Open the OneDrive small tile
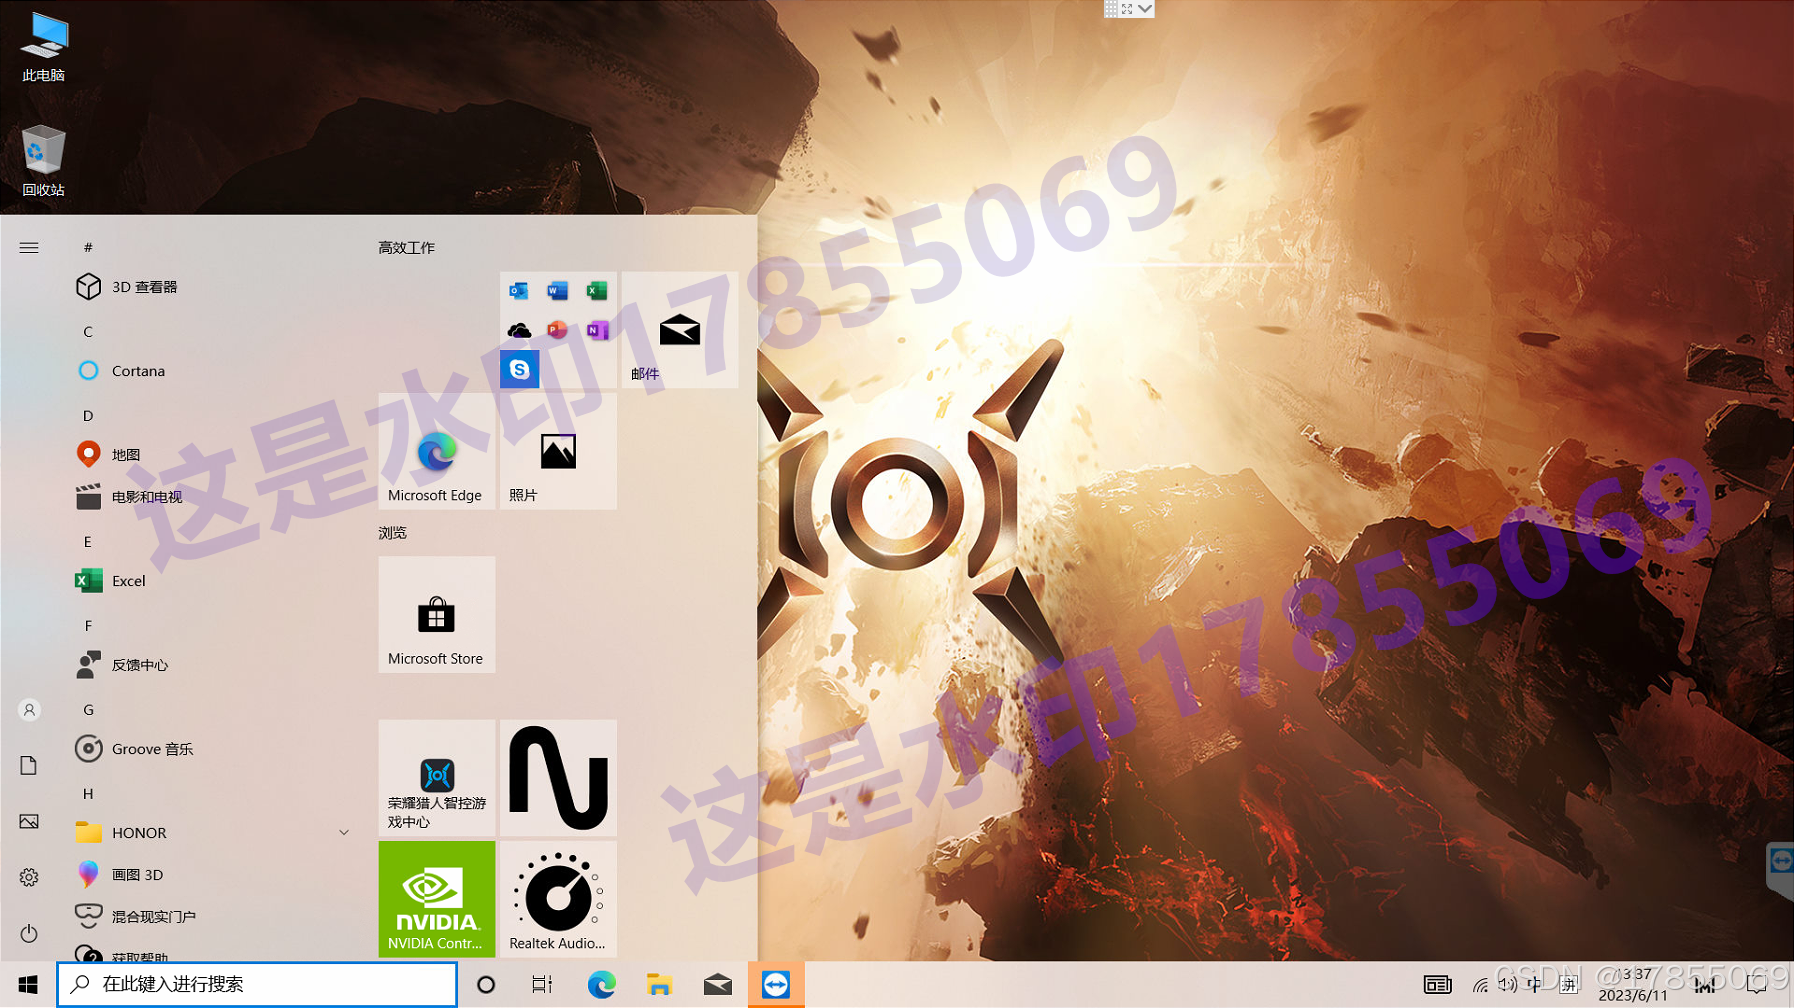This screenshot has height=1008, width=1794. pyautogui.click(x=519, y=330)
